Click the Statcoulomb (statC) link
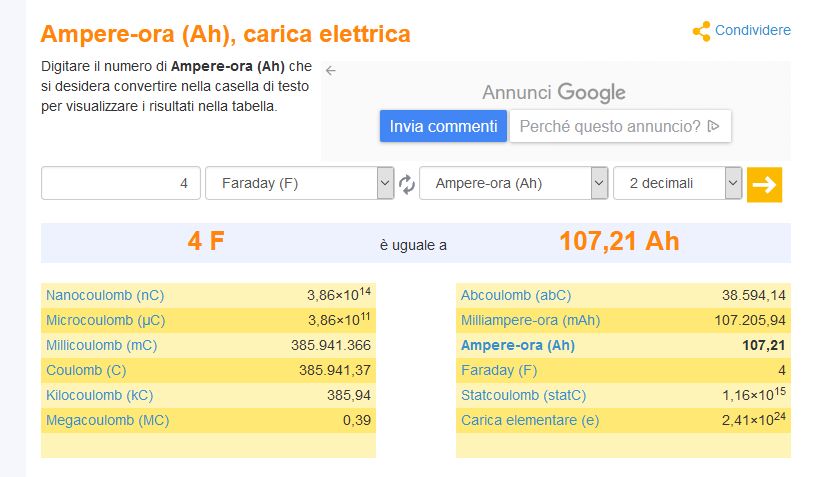Image resolution: width=816 pixels, height=477 pixels. coord(524,395)
